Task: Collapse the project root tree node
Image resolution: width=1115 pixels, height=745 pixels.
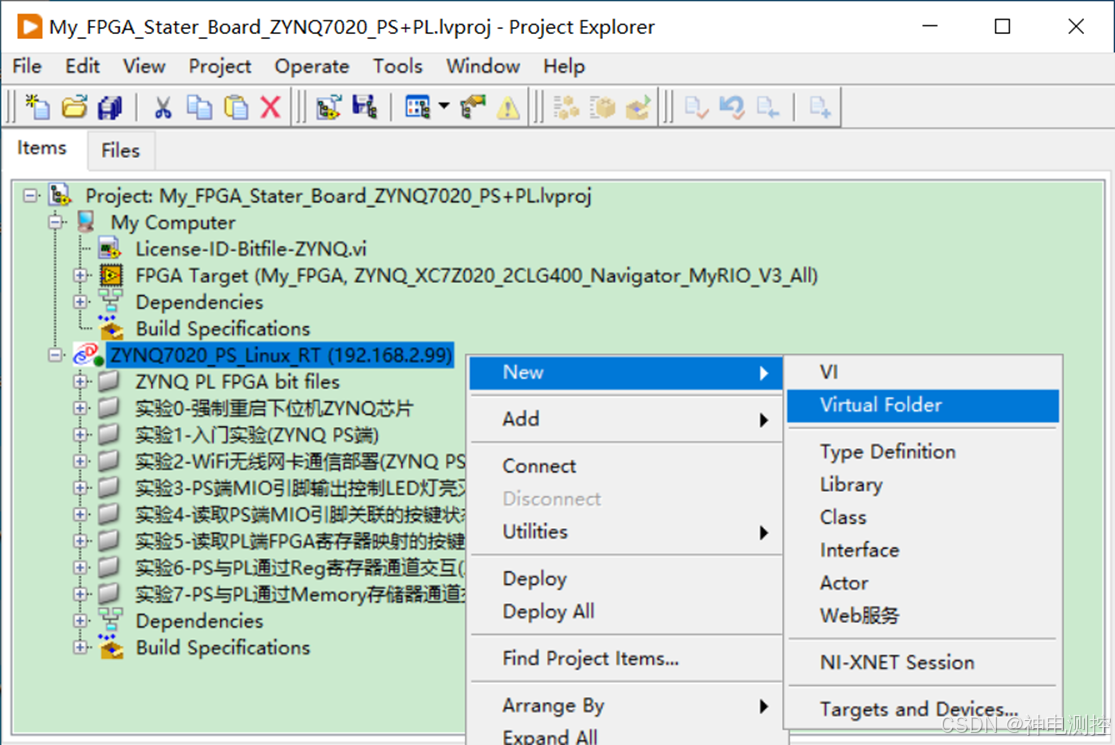Action: click(30, 195)
